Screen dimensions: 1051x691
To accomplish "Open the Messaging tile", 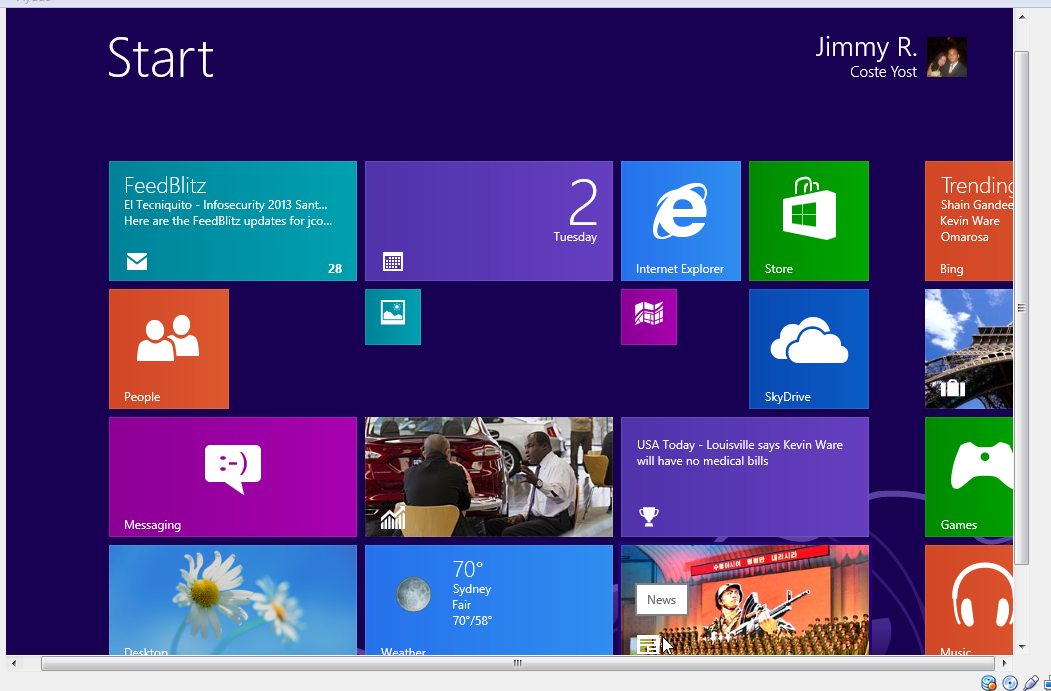I will (233, 477).
